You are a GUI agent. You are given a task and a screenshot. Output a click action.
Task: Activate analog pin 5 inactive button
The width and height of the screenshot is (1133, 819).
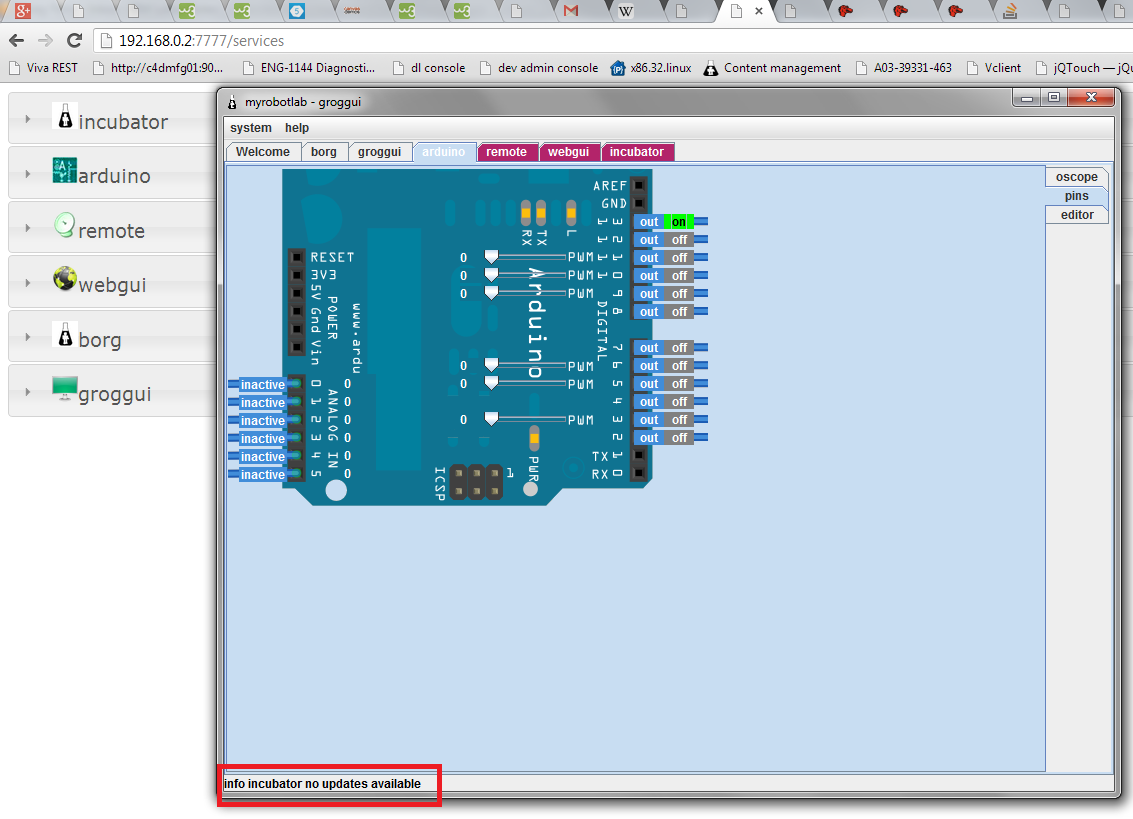(x=262, y=475)
